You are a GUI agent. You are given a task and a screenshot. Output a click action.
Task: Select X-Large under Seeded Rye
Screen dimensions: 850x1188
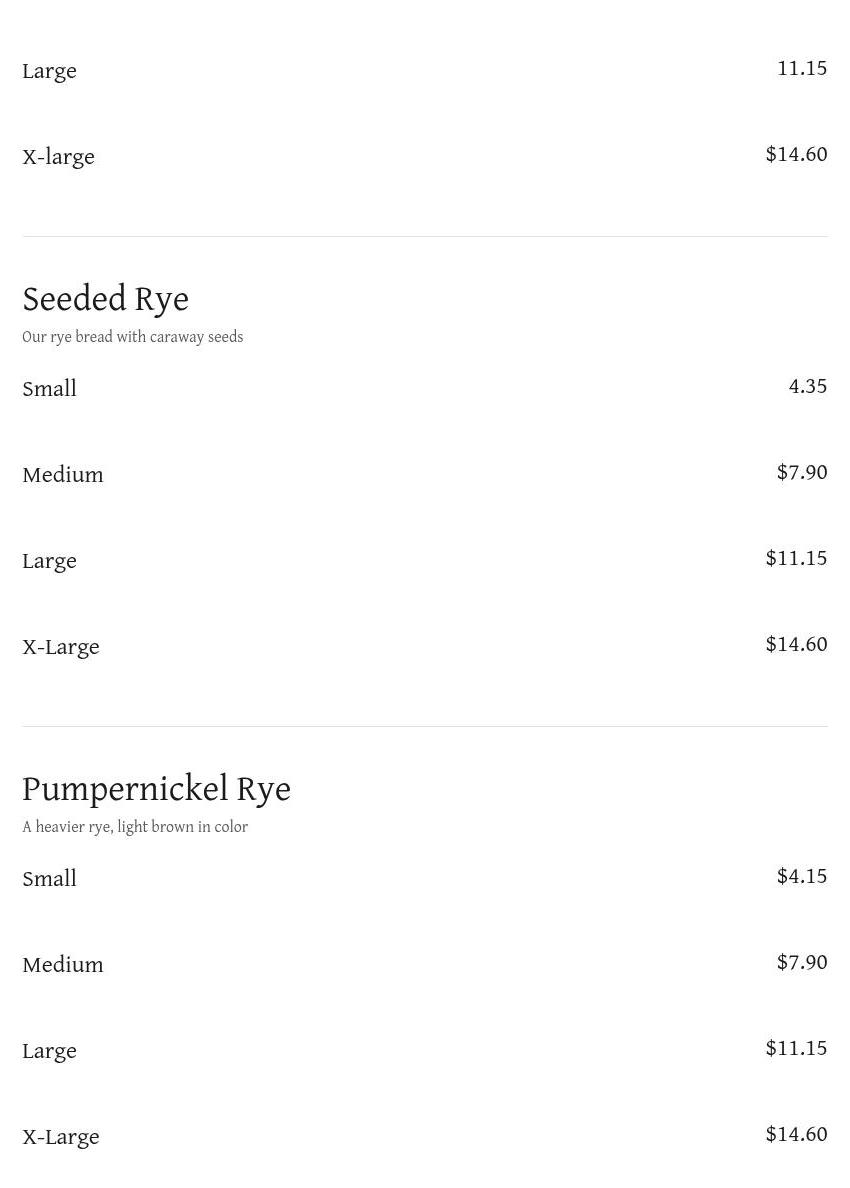click(61, 647)
